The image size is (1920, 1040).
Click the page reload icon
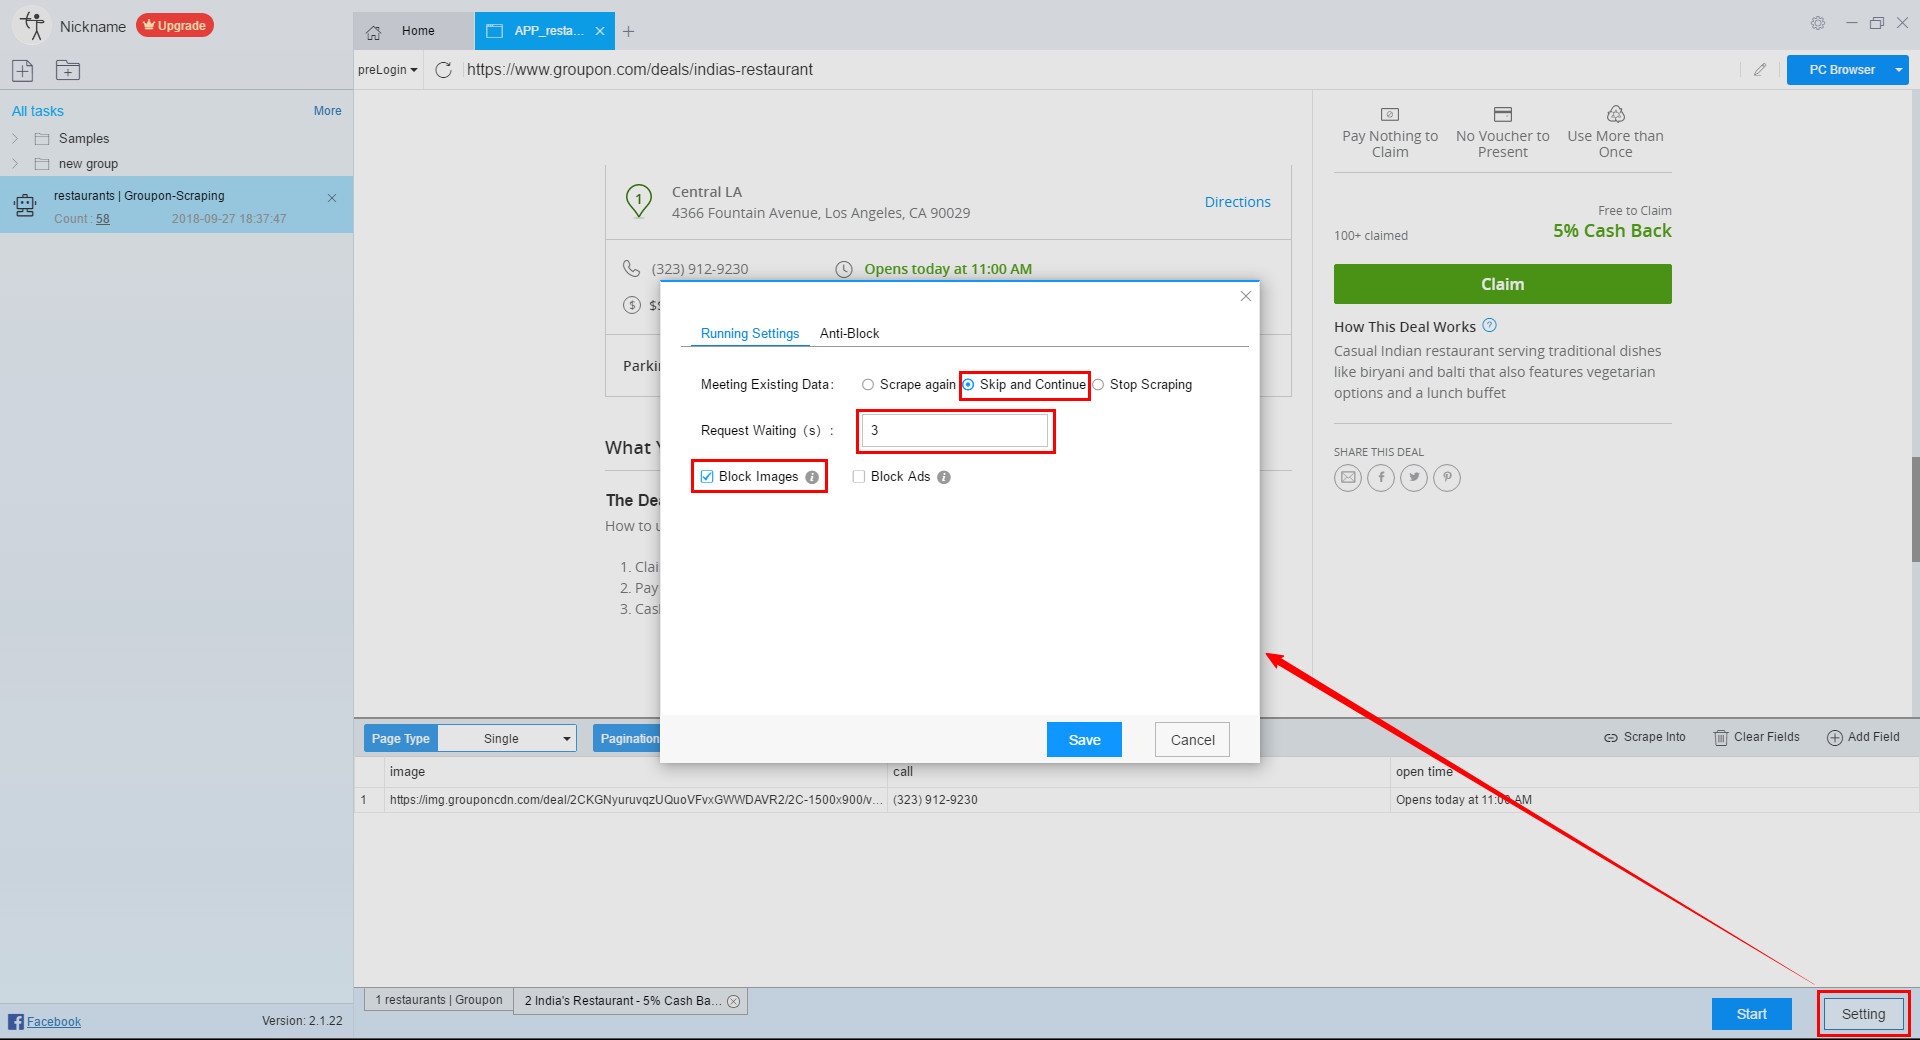coord(444,70)
